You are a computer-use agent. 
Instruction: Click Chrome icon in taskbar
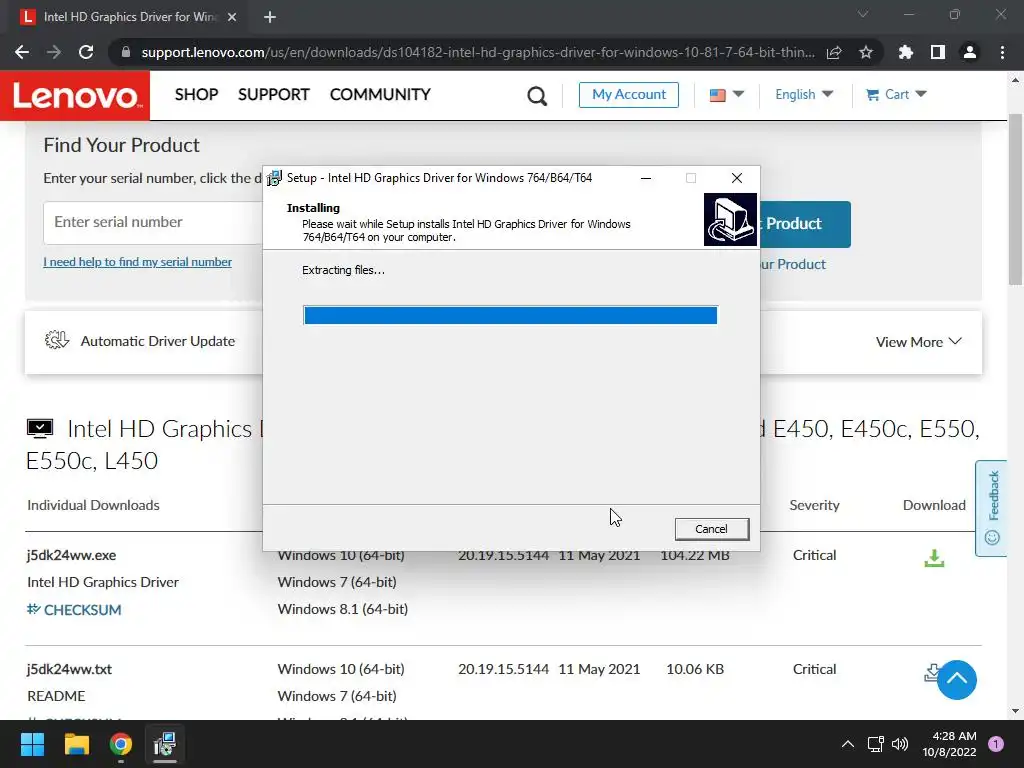[x=121, y=744]
